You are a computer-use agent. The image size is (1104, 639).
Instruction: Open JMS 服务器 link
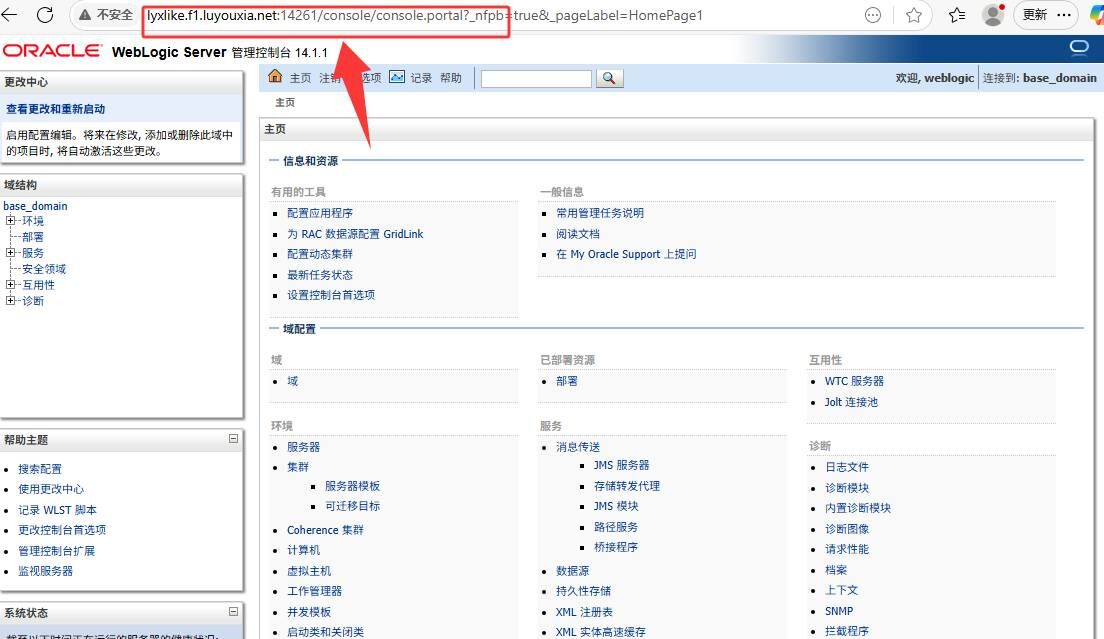622,465
